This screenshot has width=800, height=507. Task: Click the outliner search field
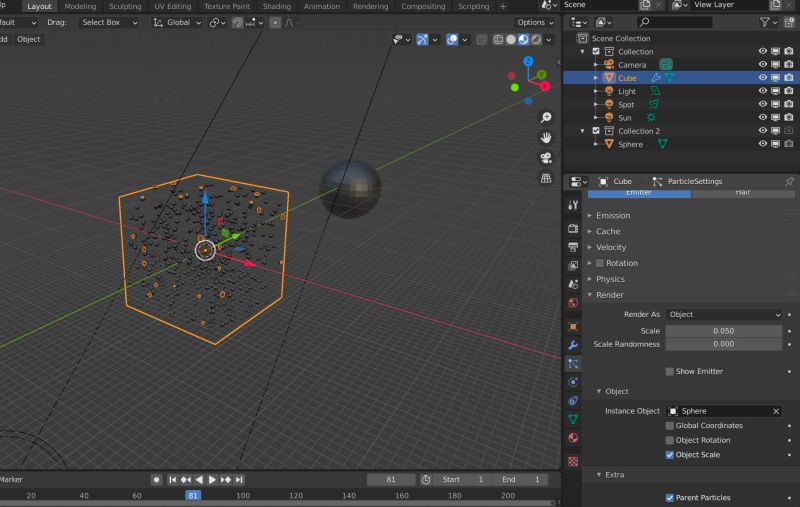click(x=674, y=22)
